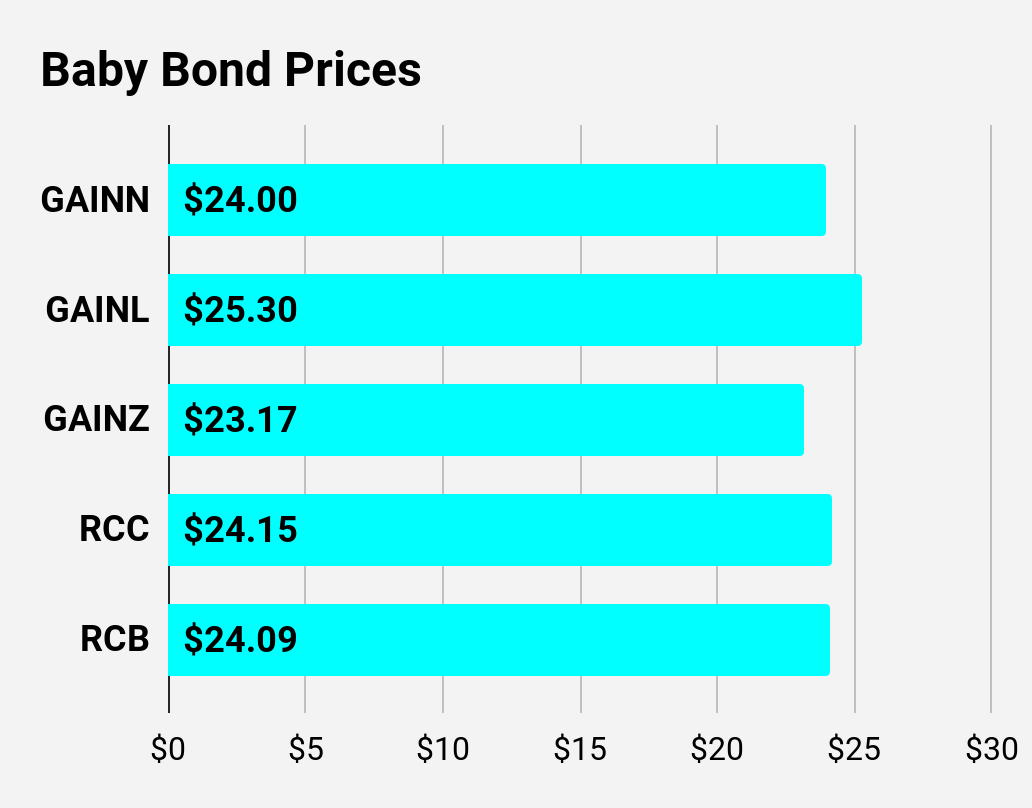The width and height of the screenshot is (1032, 808).
Task: Select the $15 axis tick label
Action: pos(579,749)
